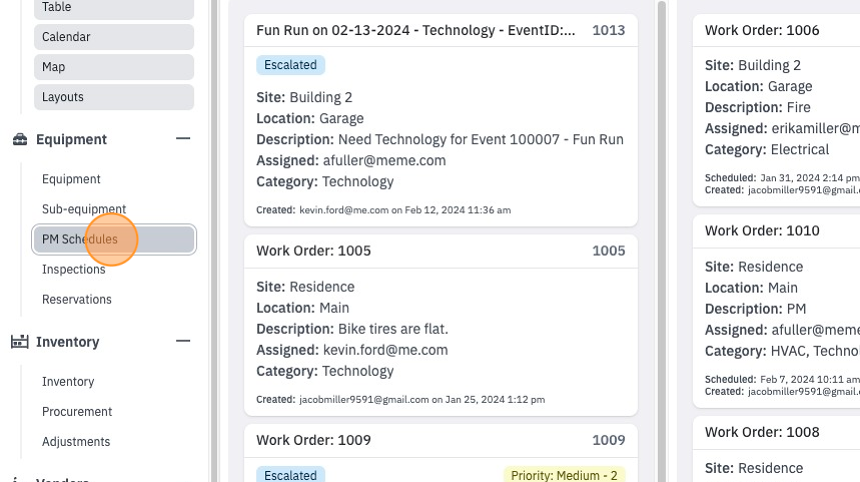Screen dimensions: 860x482
Task: Open the Procurement page
Action: coord(77,412)
